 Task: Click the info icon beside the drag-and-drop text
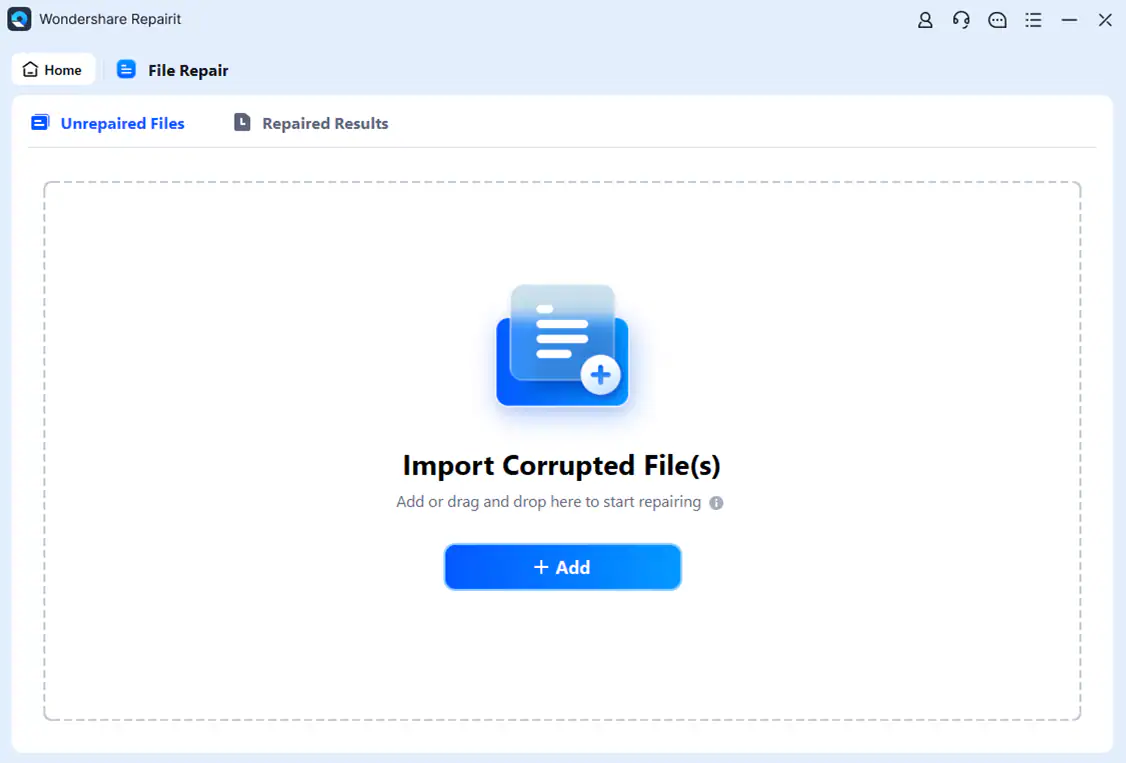tap(716, 502)
